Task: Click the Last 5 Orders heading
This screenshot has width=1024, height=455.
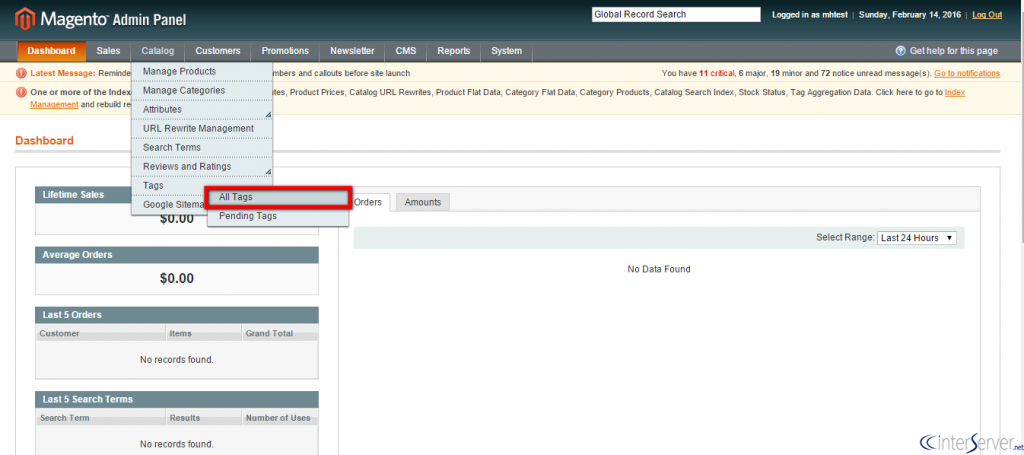Action: [x=72, y=315]
